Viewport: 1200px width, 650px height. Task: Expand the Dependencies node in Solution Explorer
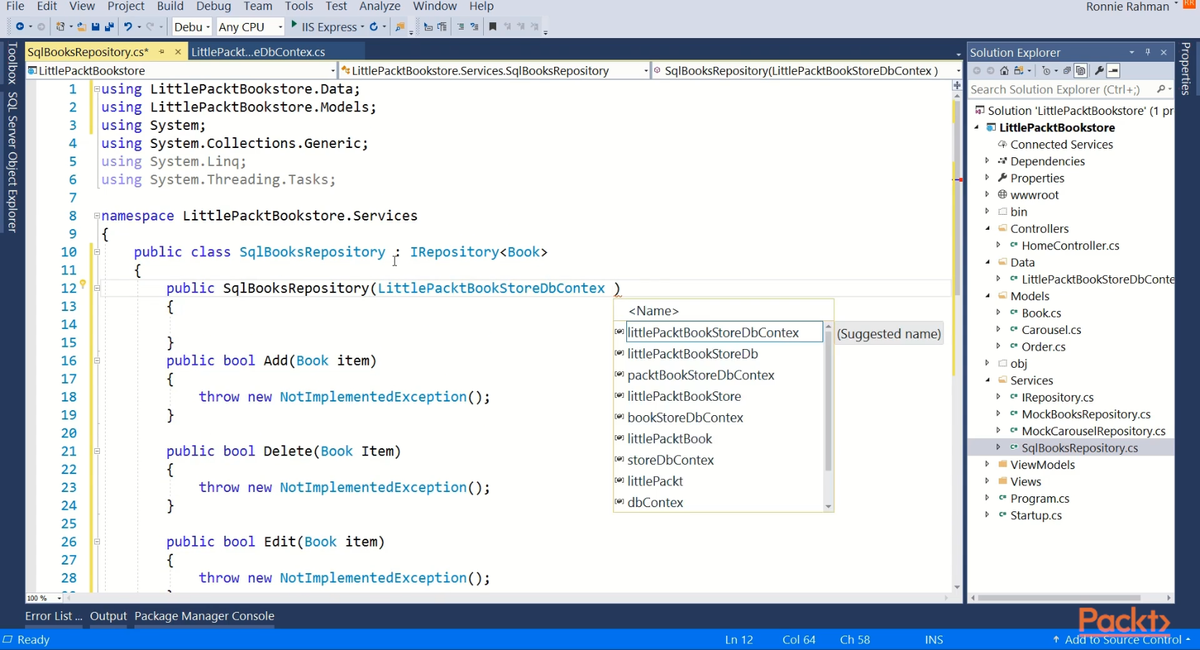pyautogui.click(x=987, y=161)
